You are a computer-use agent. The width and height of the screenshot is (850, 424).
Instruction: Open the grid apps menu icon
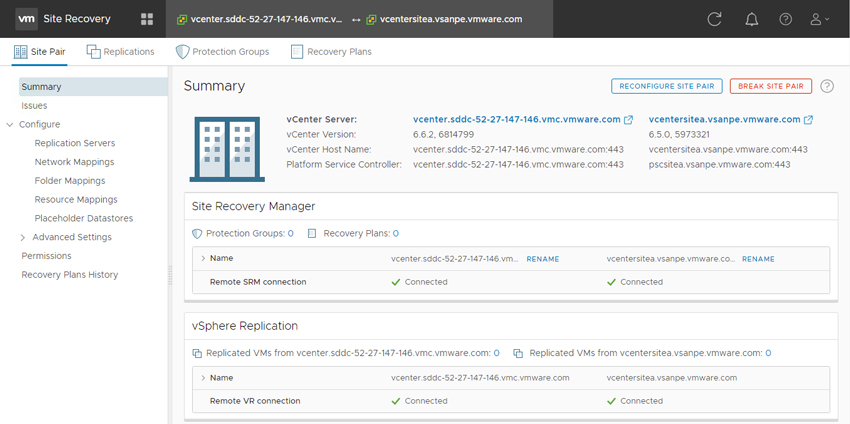pyautogui.click(x=147, y=20)
